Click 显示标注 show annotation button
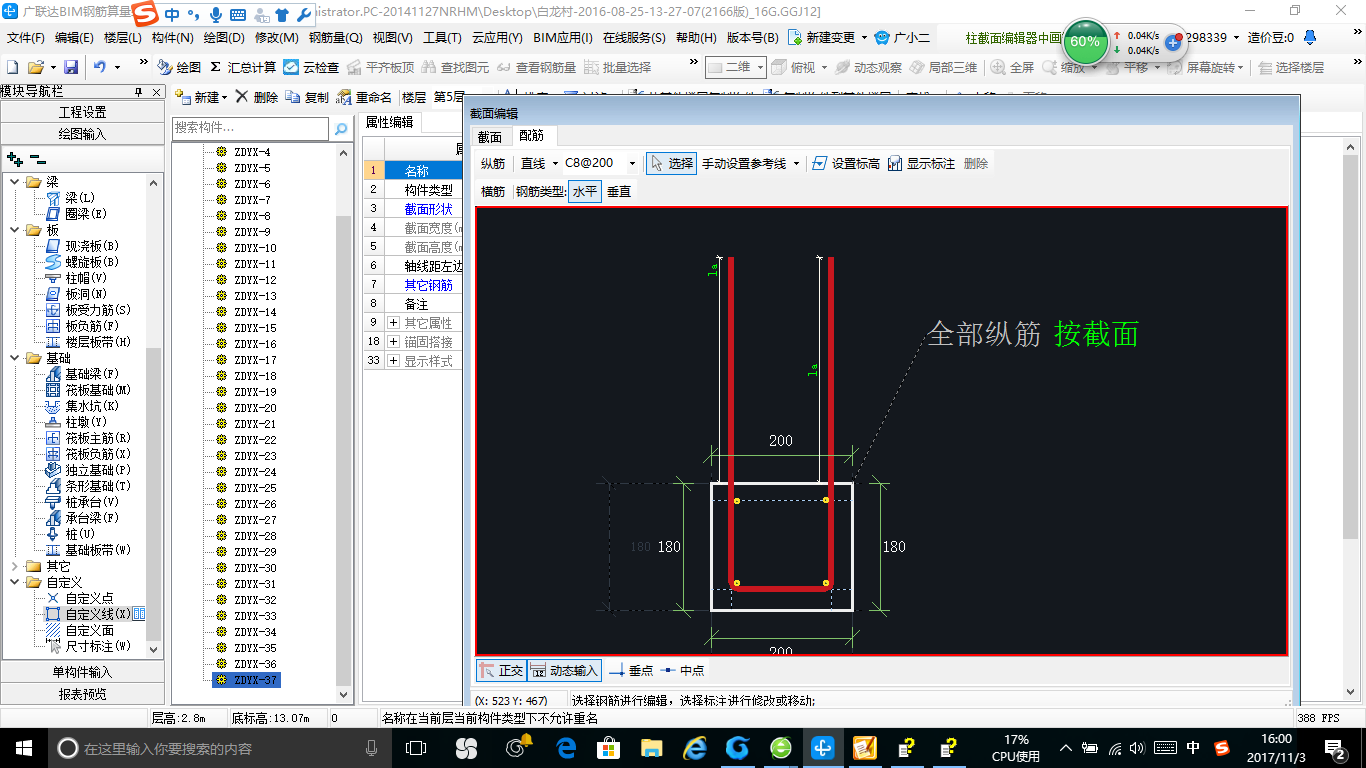This screenshot has width=1366, height=768. pyautogui.click(x=921, y=163)
